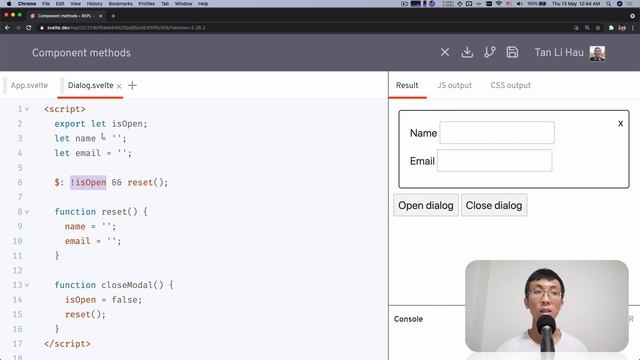This screenshot has height=360, width=640.
Task: Fork this REPL project
Action: coord(490,52)
